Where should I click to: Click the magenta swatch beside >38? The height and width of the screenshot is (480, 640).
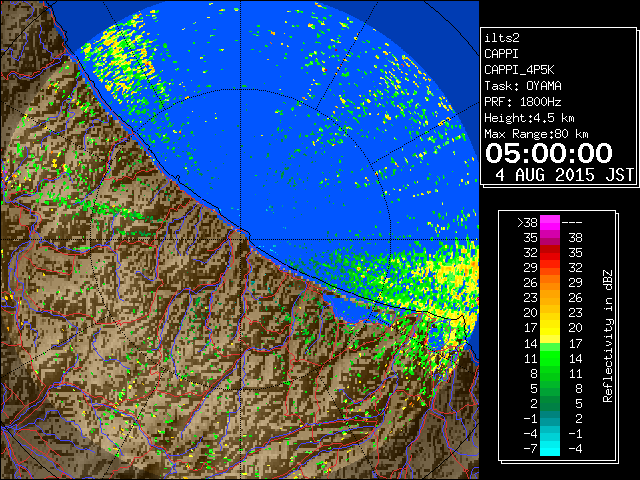point(550,223)
